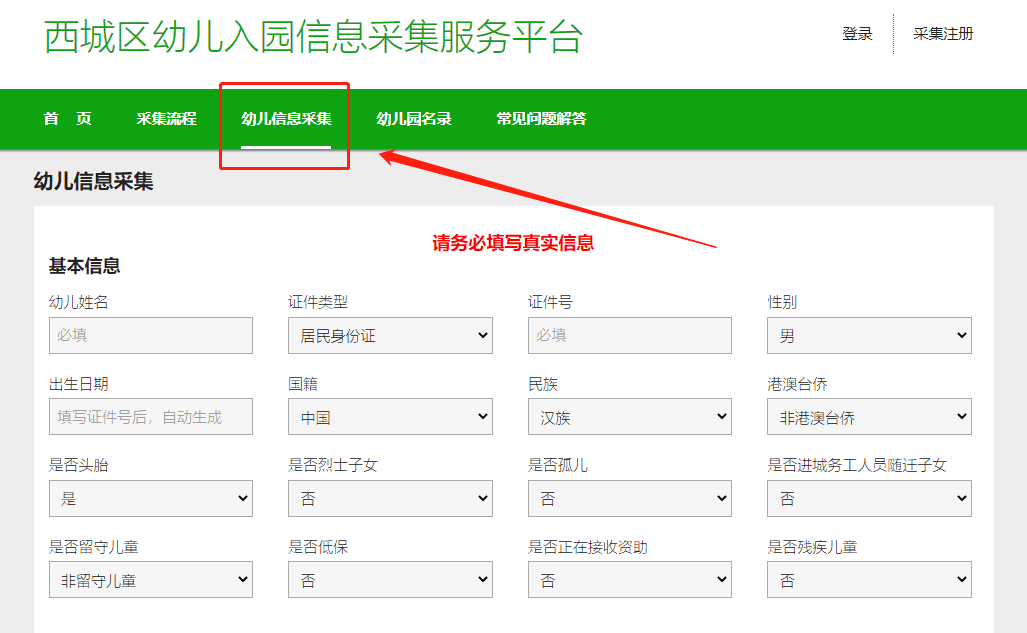The height and width of the screenshot is (633, 1027).
Task: Switch to the 幼儿园名录 tab
Action: pos(414,119)
